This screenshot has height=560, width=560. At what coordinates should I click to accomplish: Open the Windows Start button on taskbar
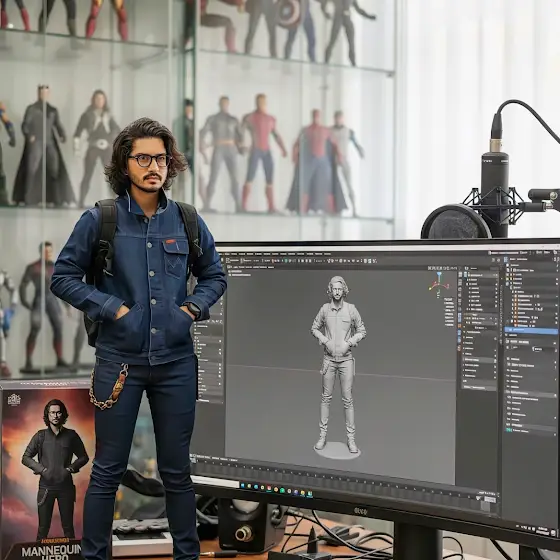pyautogui.click(x=243, y=486)
